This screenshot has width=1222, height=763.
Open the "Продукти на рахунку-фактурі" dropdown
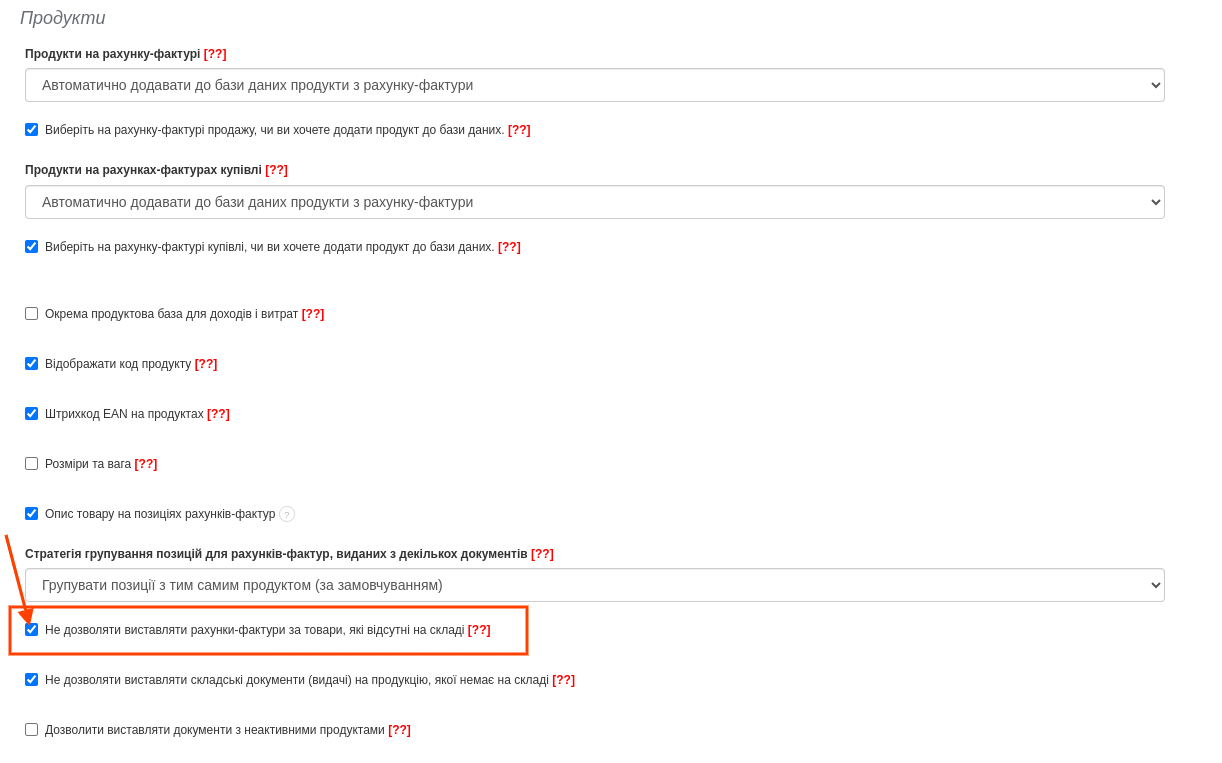(594, 85)
